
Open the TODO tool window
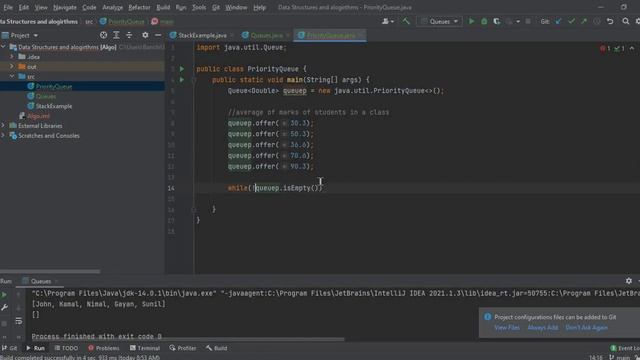[x=66, y=348]
